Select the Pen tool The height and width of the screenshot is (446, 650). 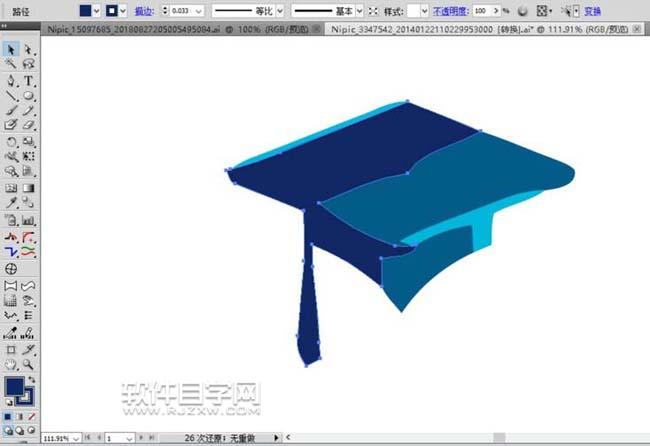coord(11,80)
